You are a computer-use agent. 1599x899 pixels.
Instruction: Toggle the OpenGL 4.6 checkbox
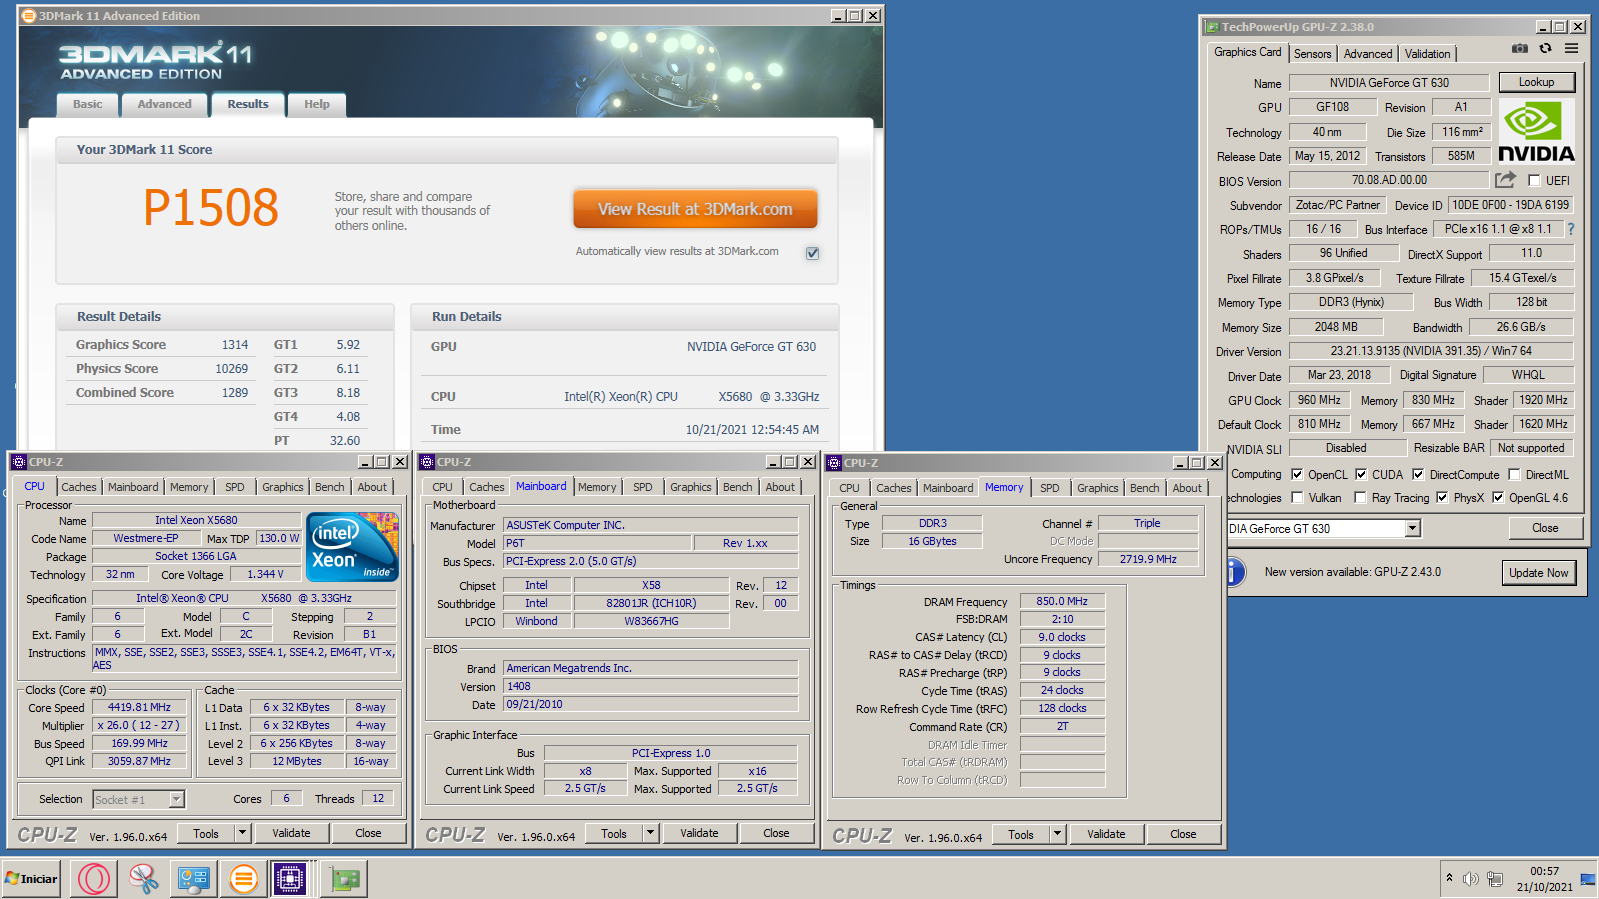tap(1498, 497)
